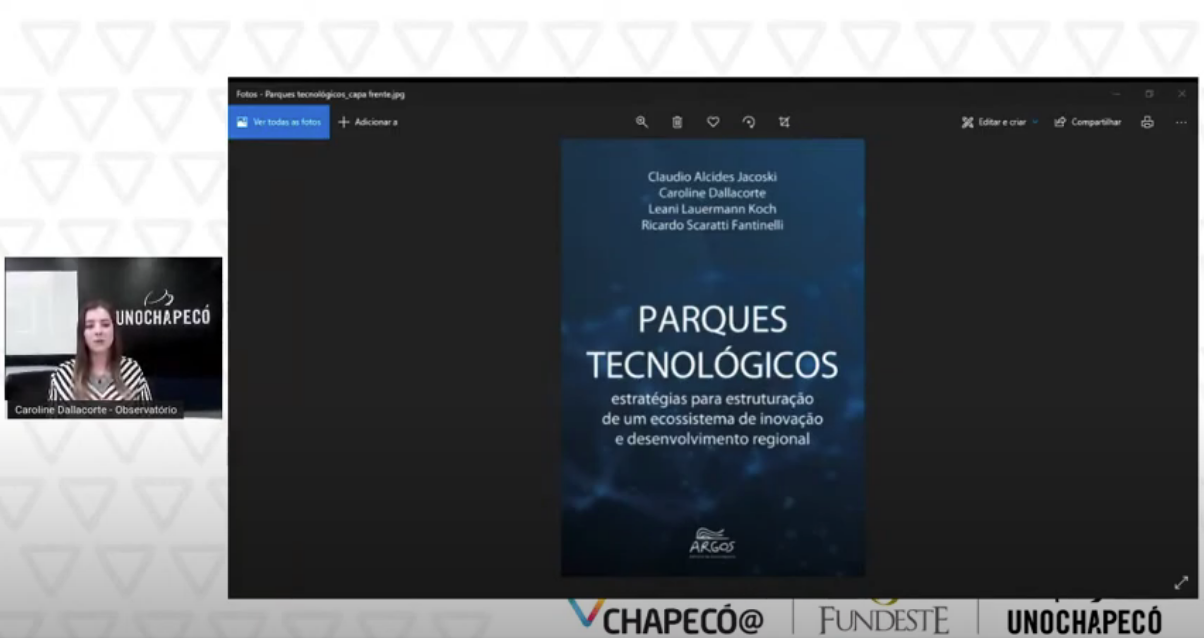The width and height of the screenshot is (1204, 638).
Task: Delete the photo with the trash icon
Action: [677, 122]
